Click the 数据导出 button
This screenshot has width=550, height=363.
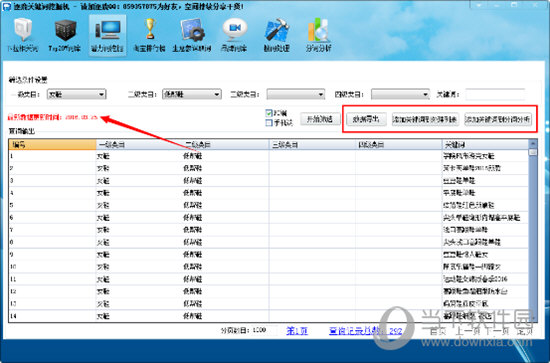(x=366, y=119)
